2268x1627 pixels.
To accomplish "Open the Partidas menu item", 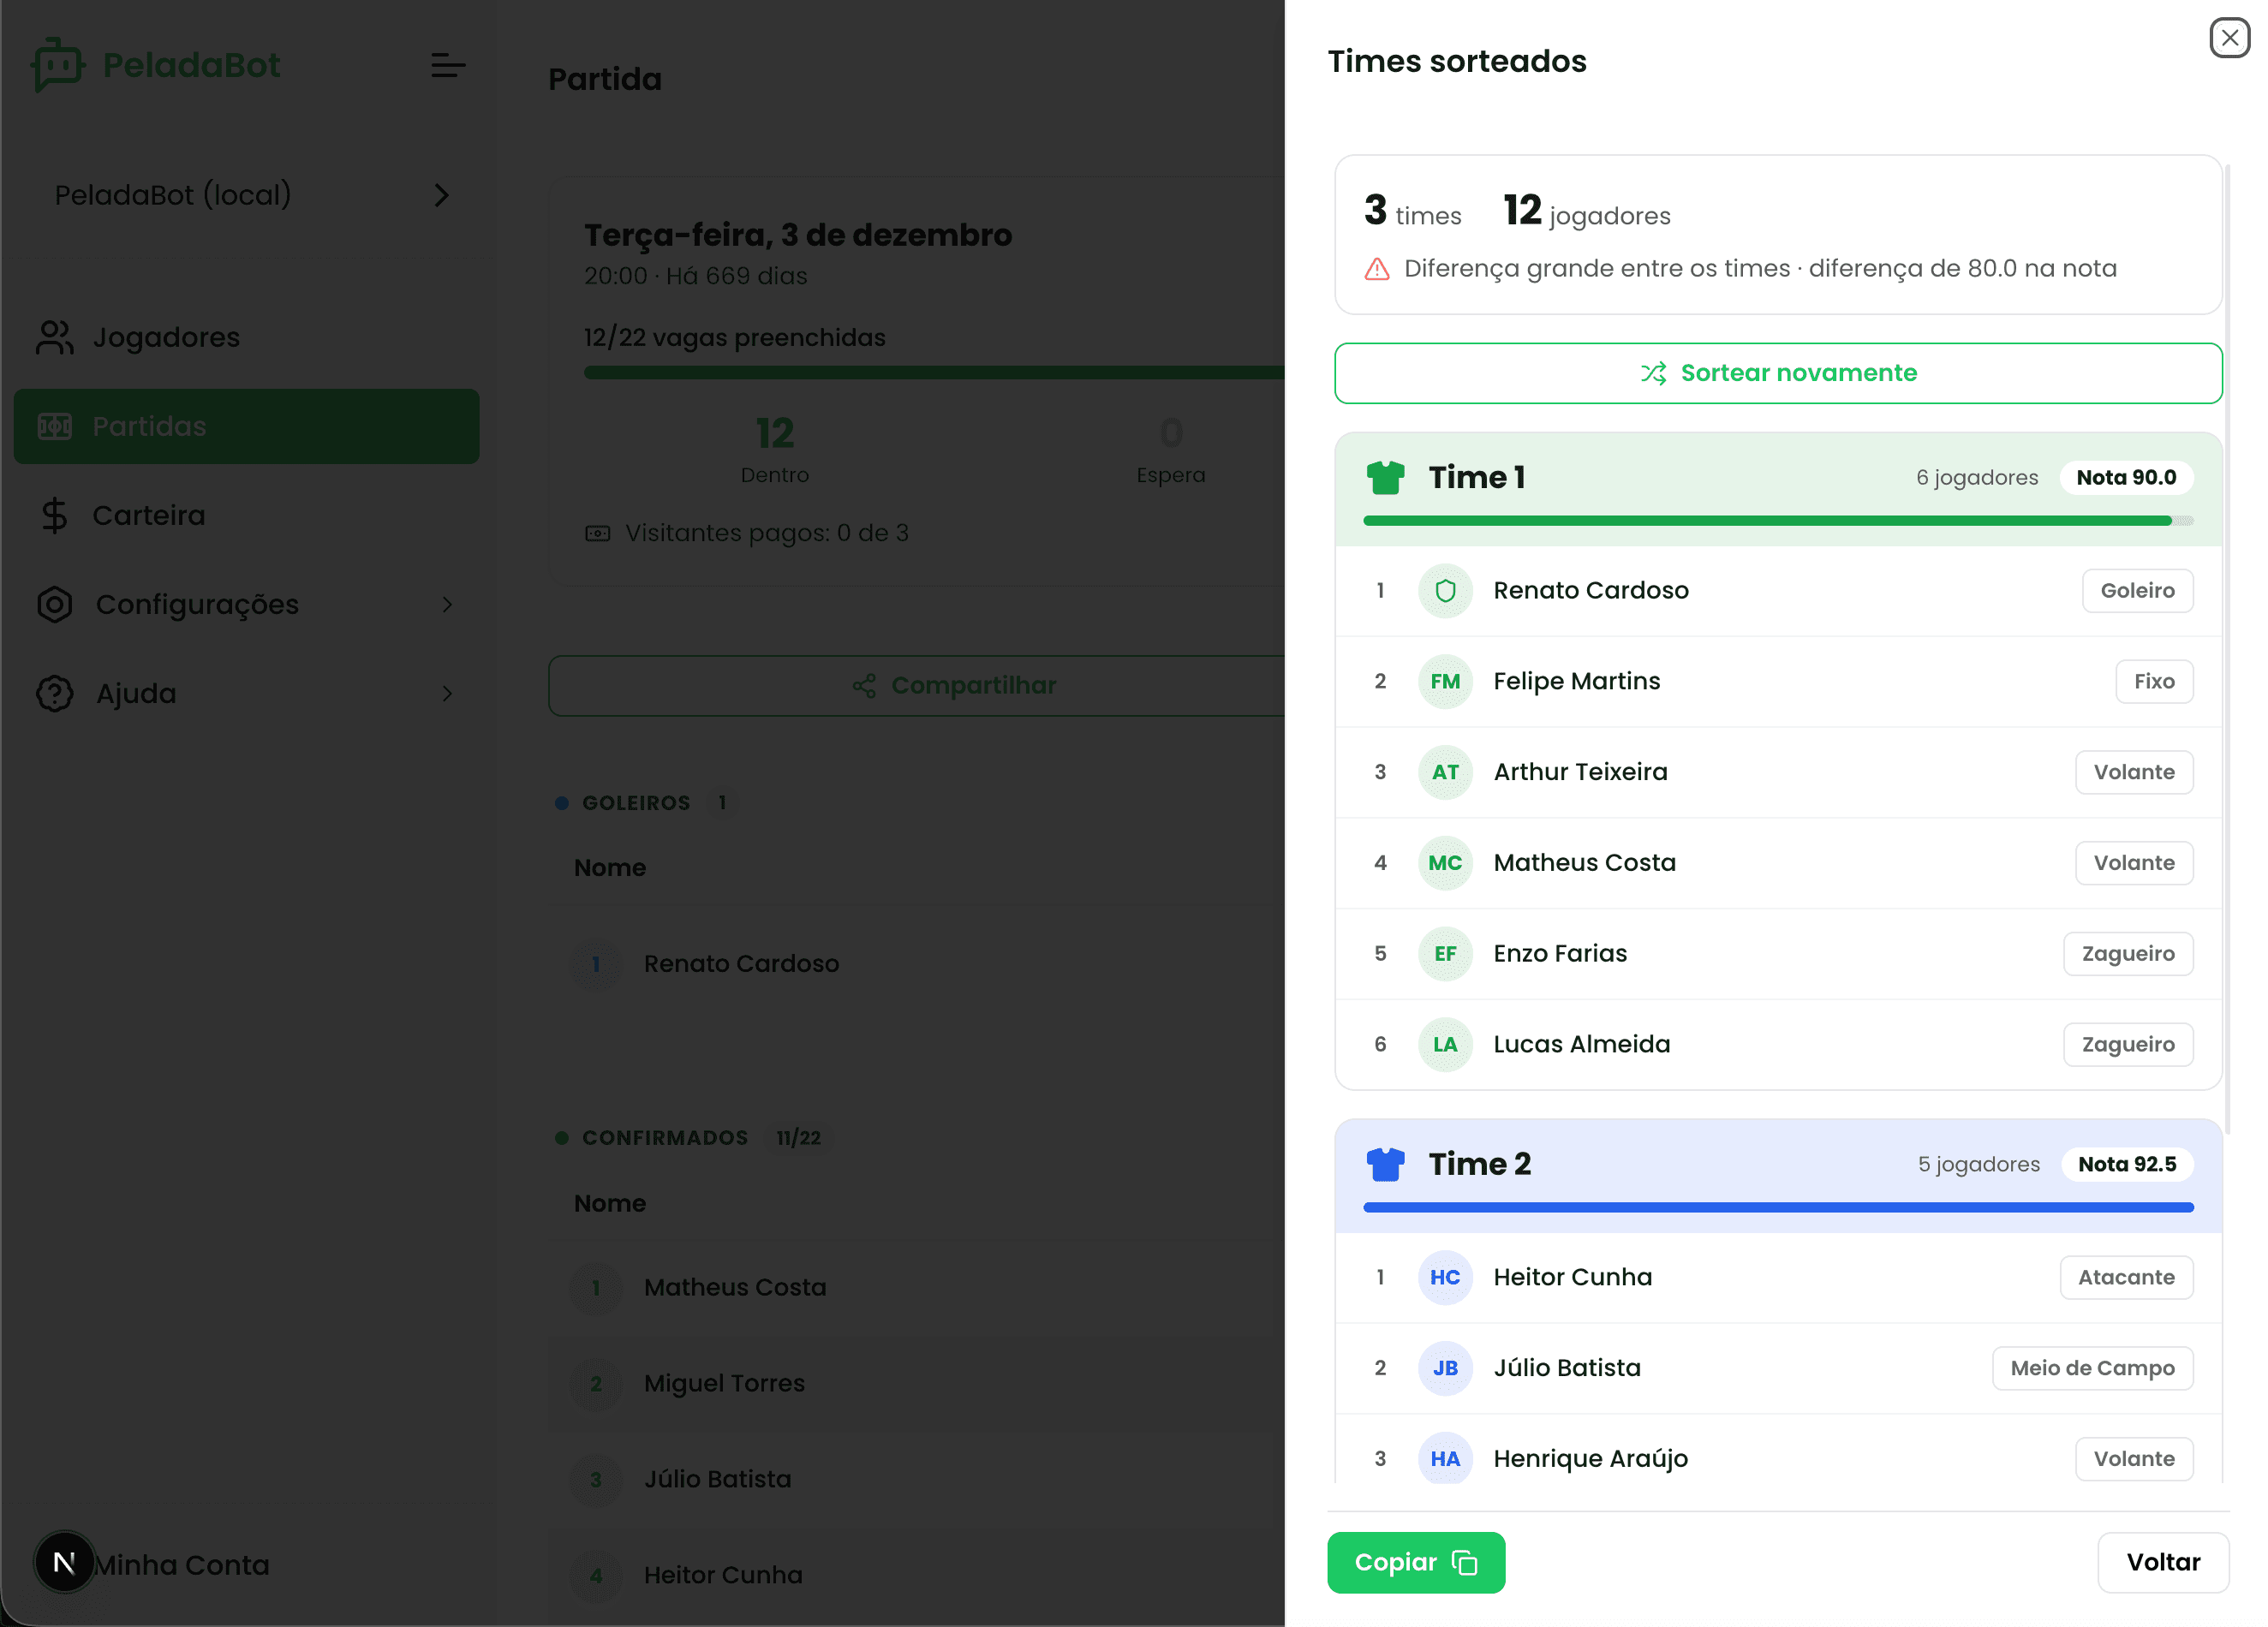I will pyautogui.click(x=246, y=427).
